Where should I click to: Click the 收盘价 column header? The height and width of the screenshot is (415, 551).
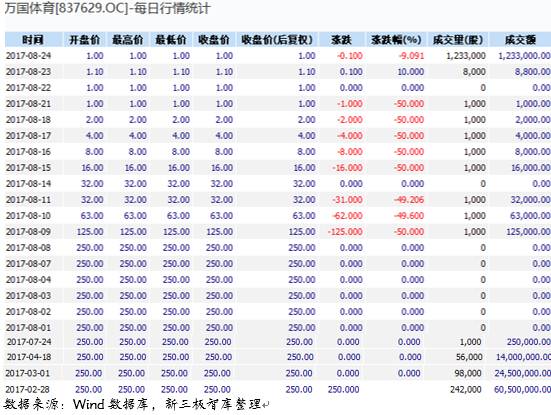(x=214, y=40)
